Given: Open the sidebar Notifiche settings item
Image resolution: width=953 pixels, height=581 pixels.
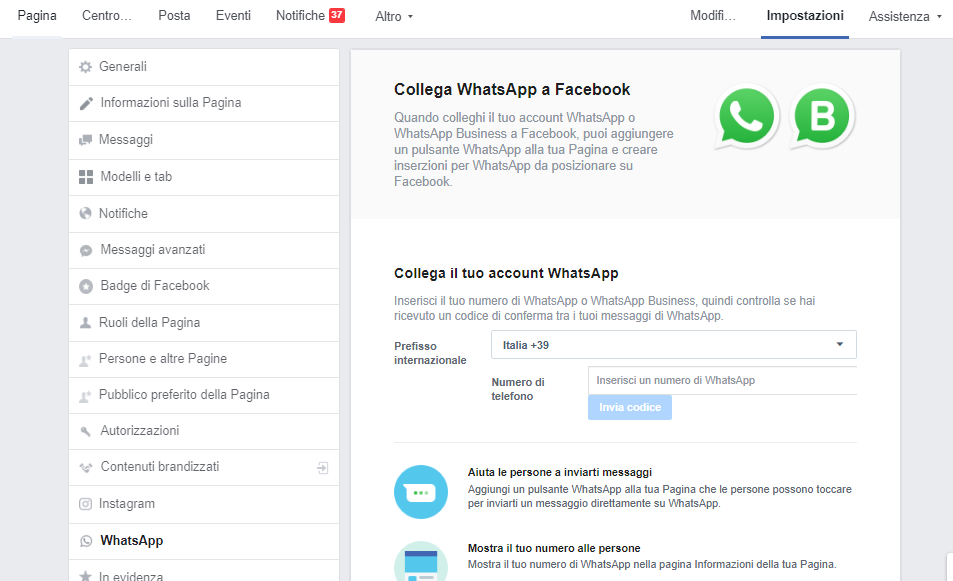Looking at the screenshot, I should pyautogui.click(x=204, y=213).
